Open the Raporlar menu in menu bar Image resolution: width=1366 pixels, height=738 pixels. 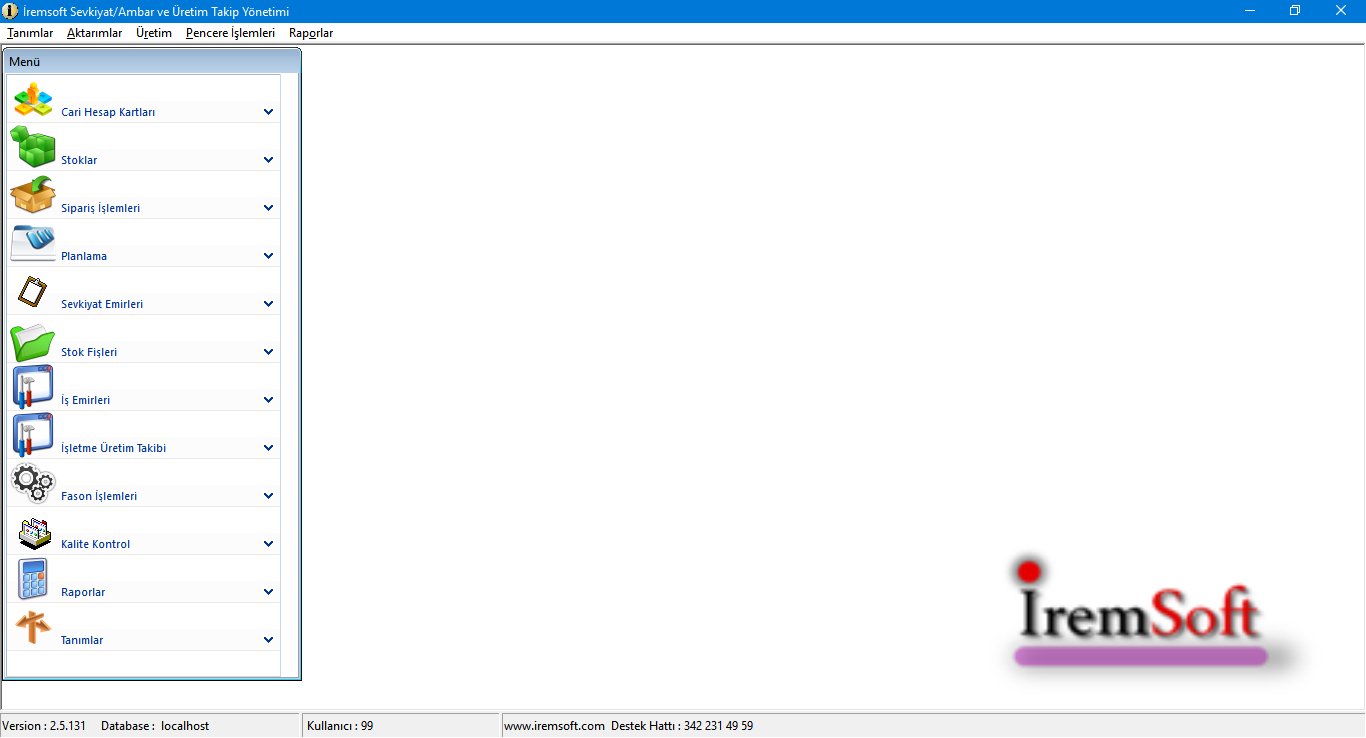(x=311, y=33)
